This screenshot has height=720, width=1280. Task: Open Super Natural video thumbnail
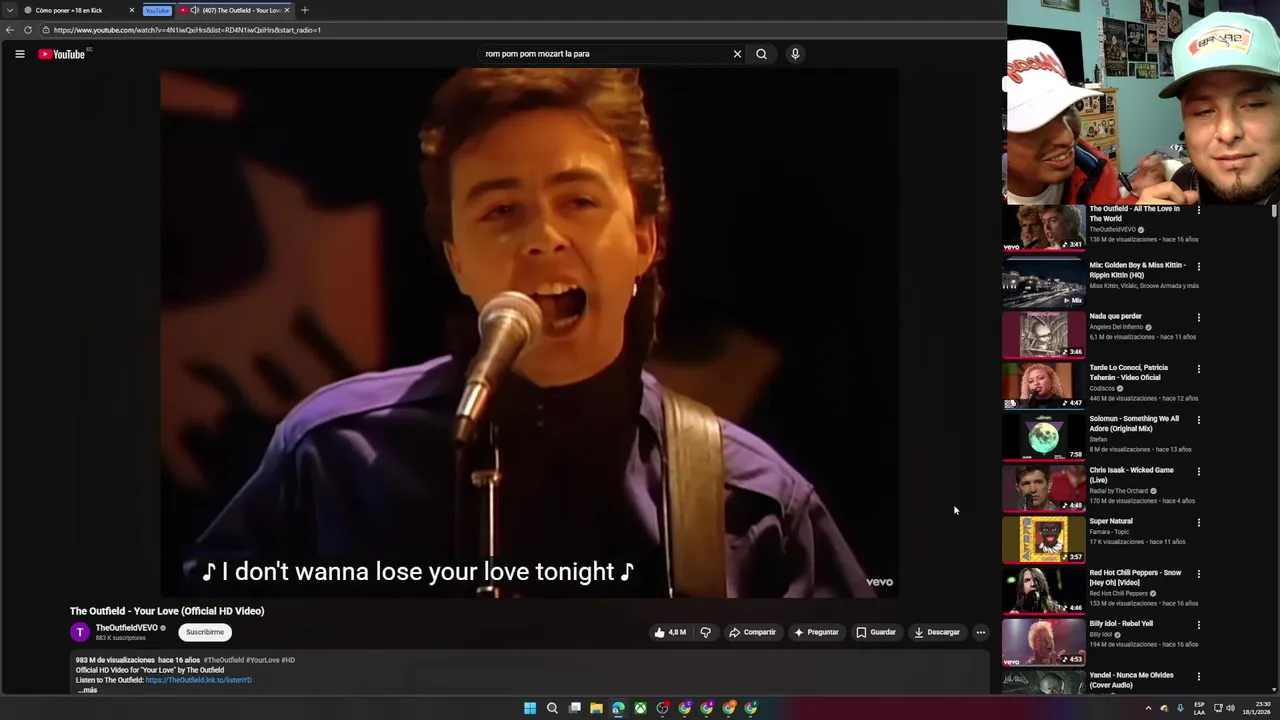click(1044, 539)
